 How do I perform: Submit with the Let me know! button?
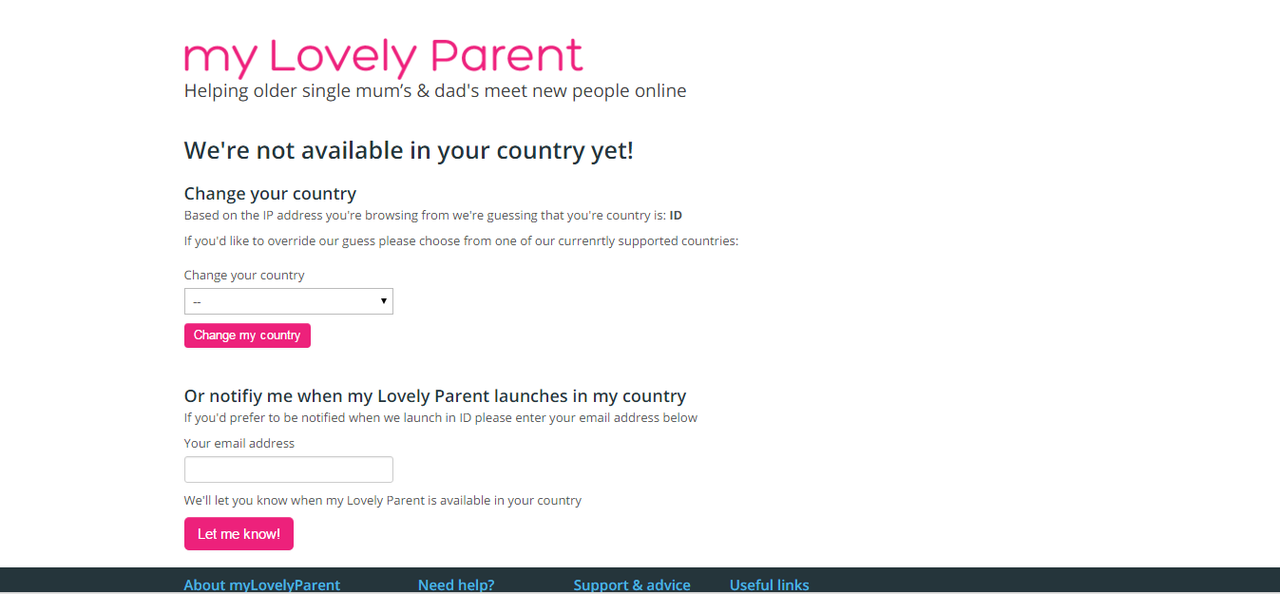tap(238, 533)
